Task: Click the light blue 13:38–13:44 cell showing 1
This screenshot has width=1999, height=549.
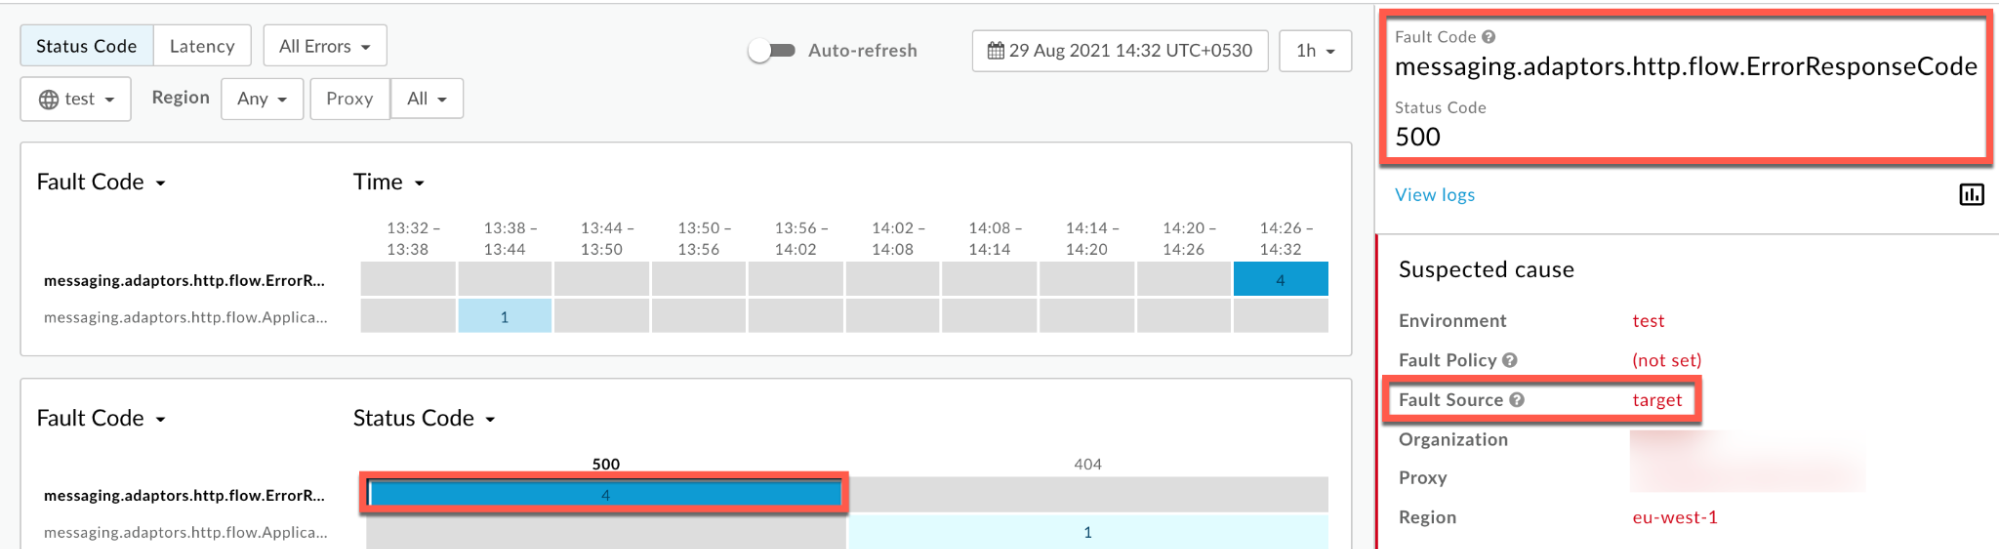Action: point(504,317)
